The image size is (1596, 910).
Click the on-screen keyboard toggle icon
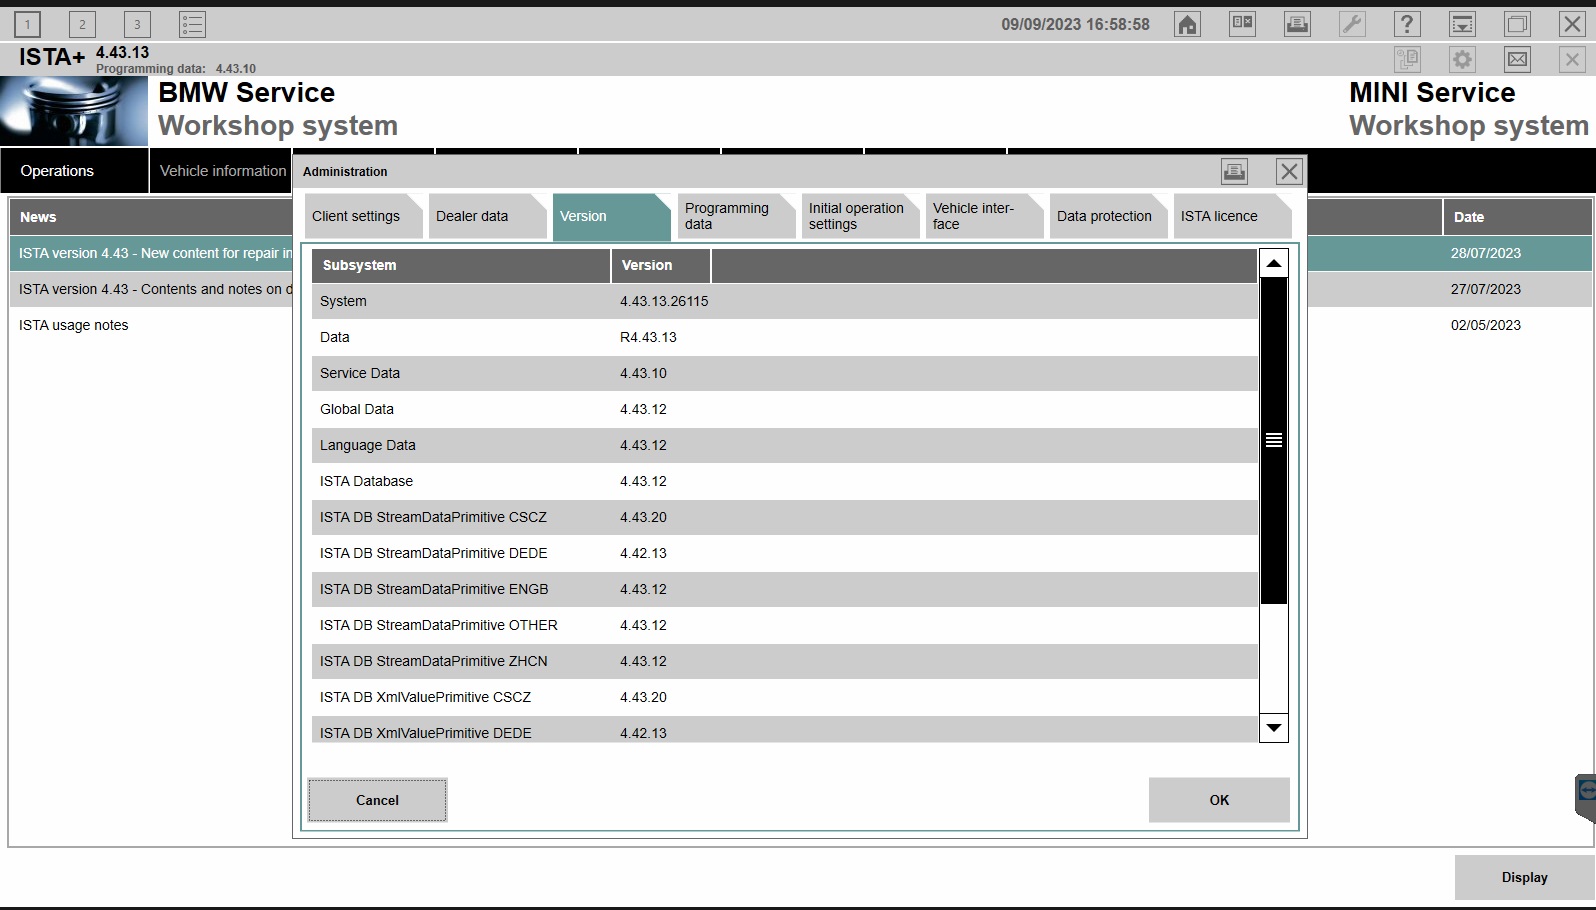tap(1462, 24)
